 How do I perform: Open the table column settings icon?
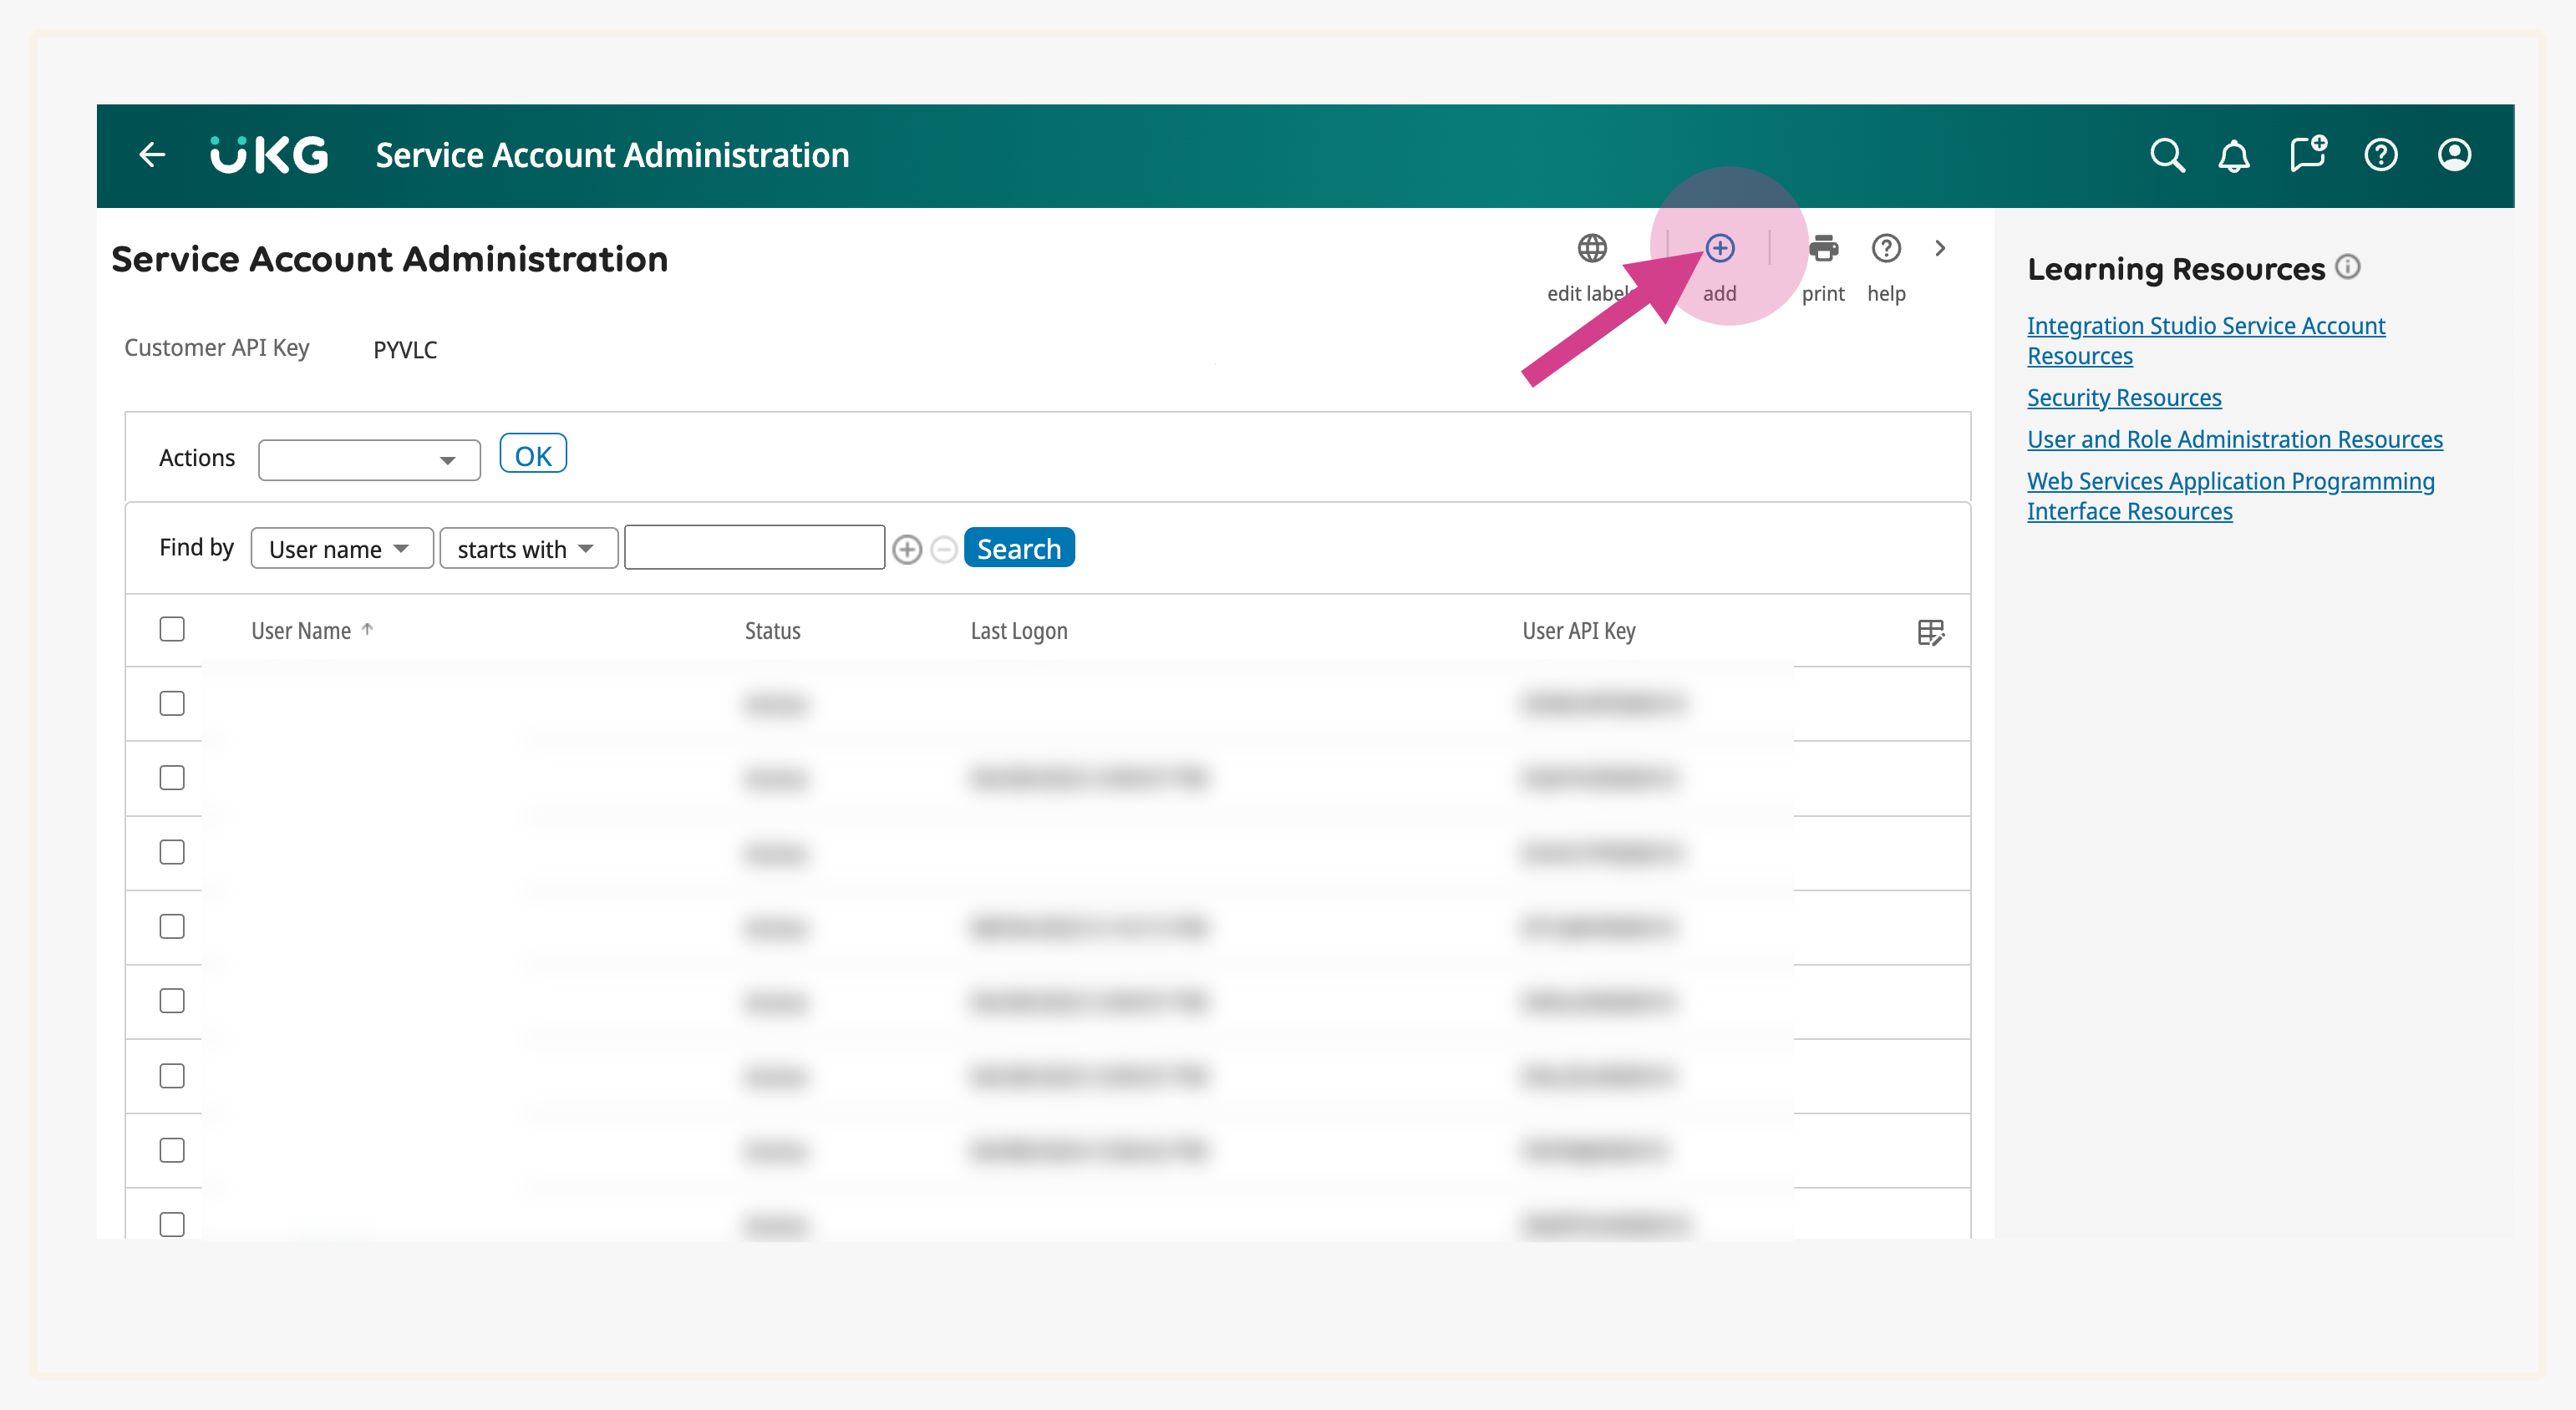[x=1930, y=632]
